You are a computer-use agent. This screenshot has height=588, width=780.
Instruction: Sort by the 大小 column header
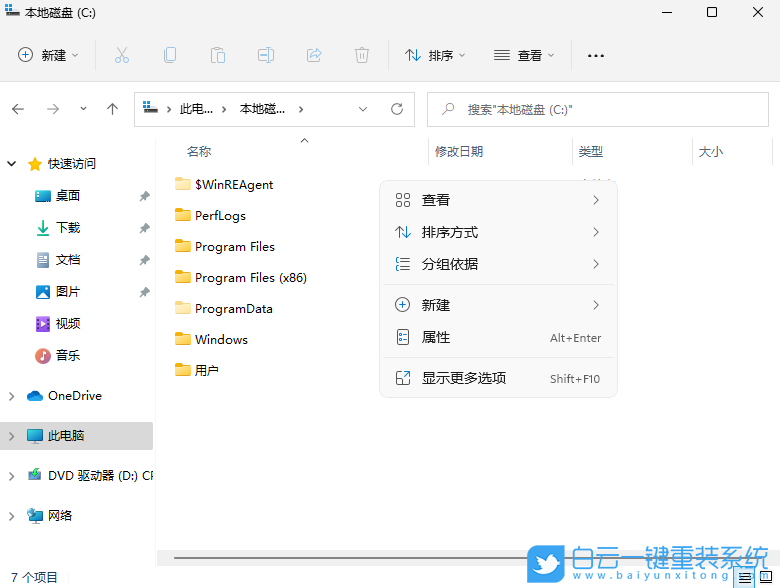710,151
